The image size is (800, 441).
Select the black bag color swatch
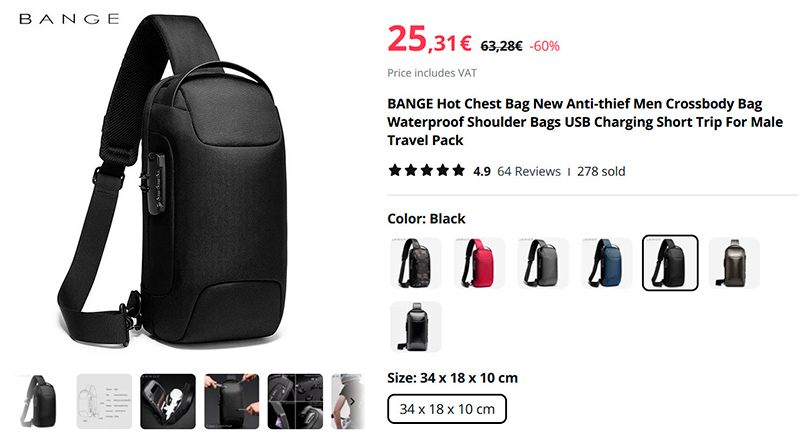click(x=670, y=263)
